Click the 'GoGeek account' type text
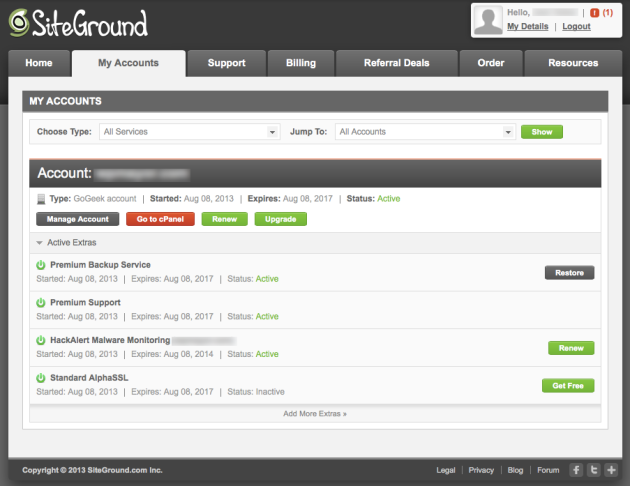Viewport: 630px width, 486px height. (105, 199)
